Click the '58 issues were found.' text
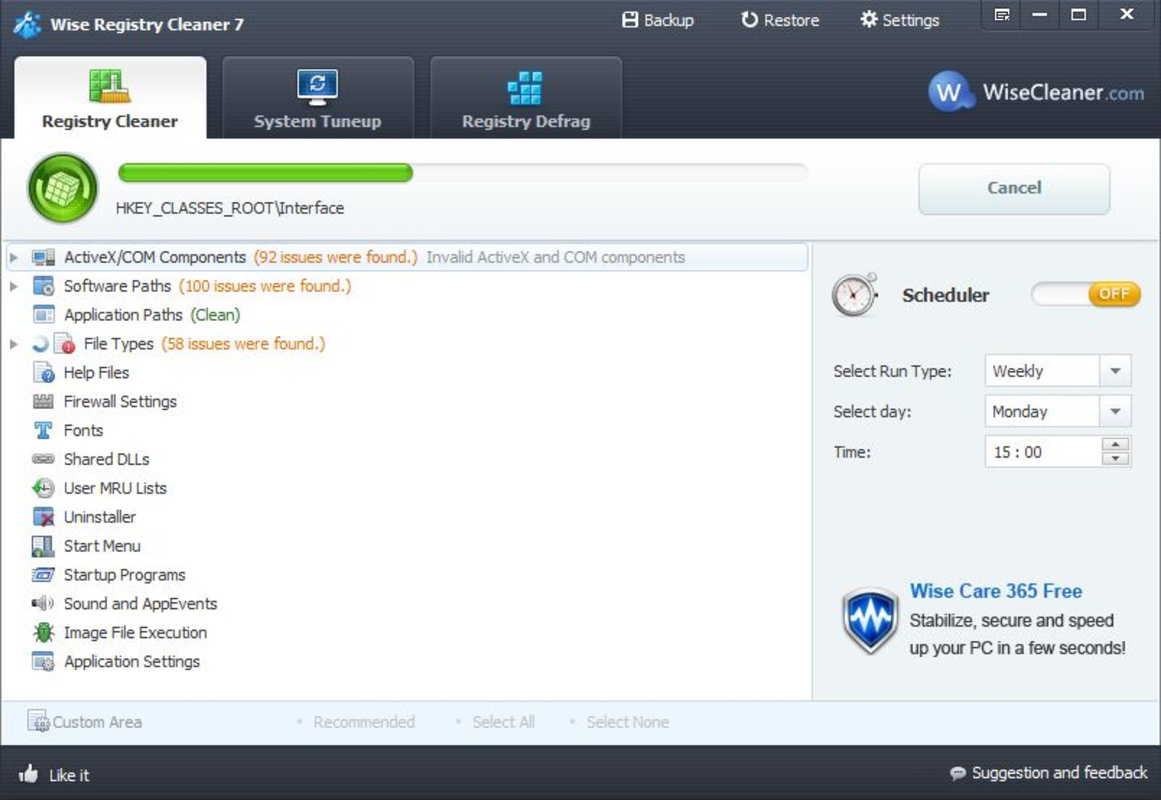The image size is (1161, 800). coord(243,344)
